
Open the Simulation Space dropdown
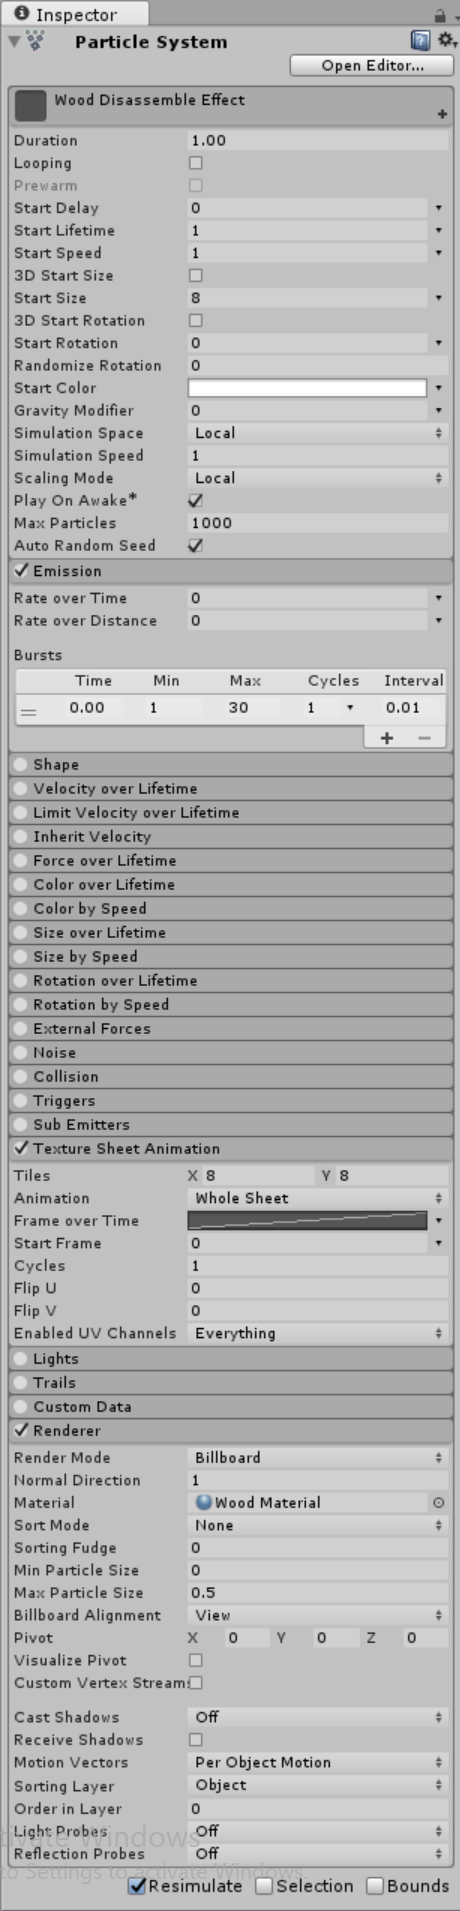click(x=318, y=433)
